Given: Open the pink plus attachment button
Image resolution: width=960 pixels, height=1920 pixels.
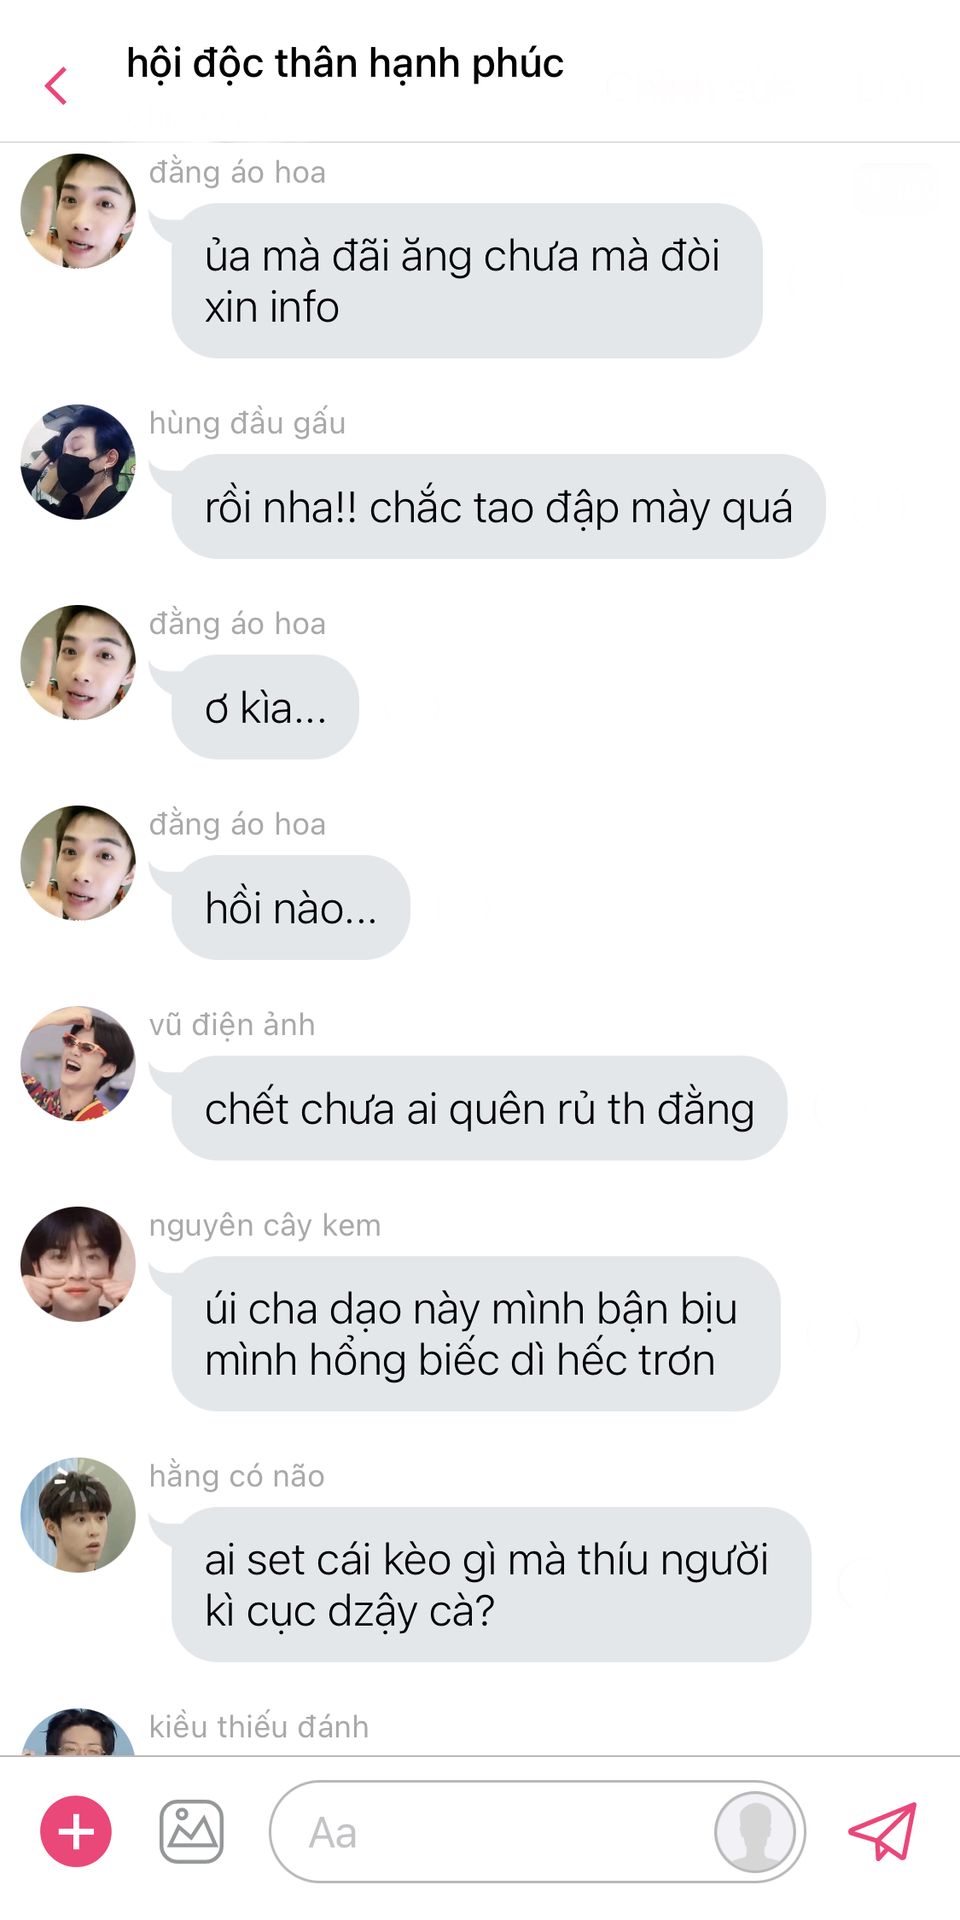Looking at the screenshot, I should coord(76,1831).
